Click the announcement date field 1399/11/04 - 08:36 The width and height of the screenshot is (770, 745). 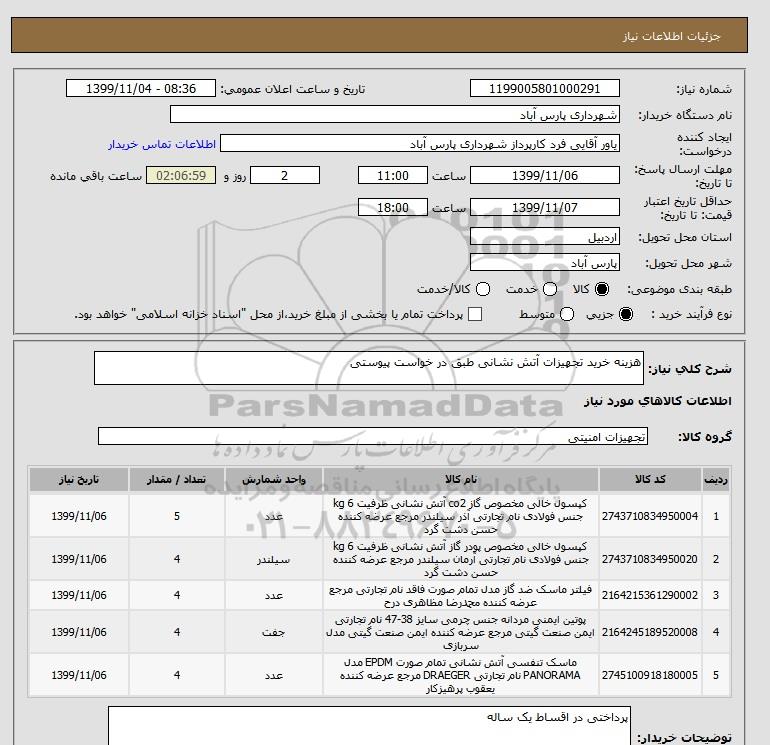tap(141, 88)
